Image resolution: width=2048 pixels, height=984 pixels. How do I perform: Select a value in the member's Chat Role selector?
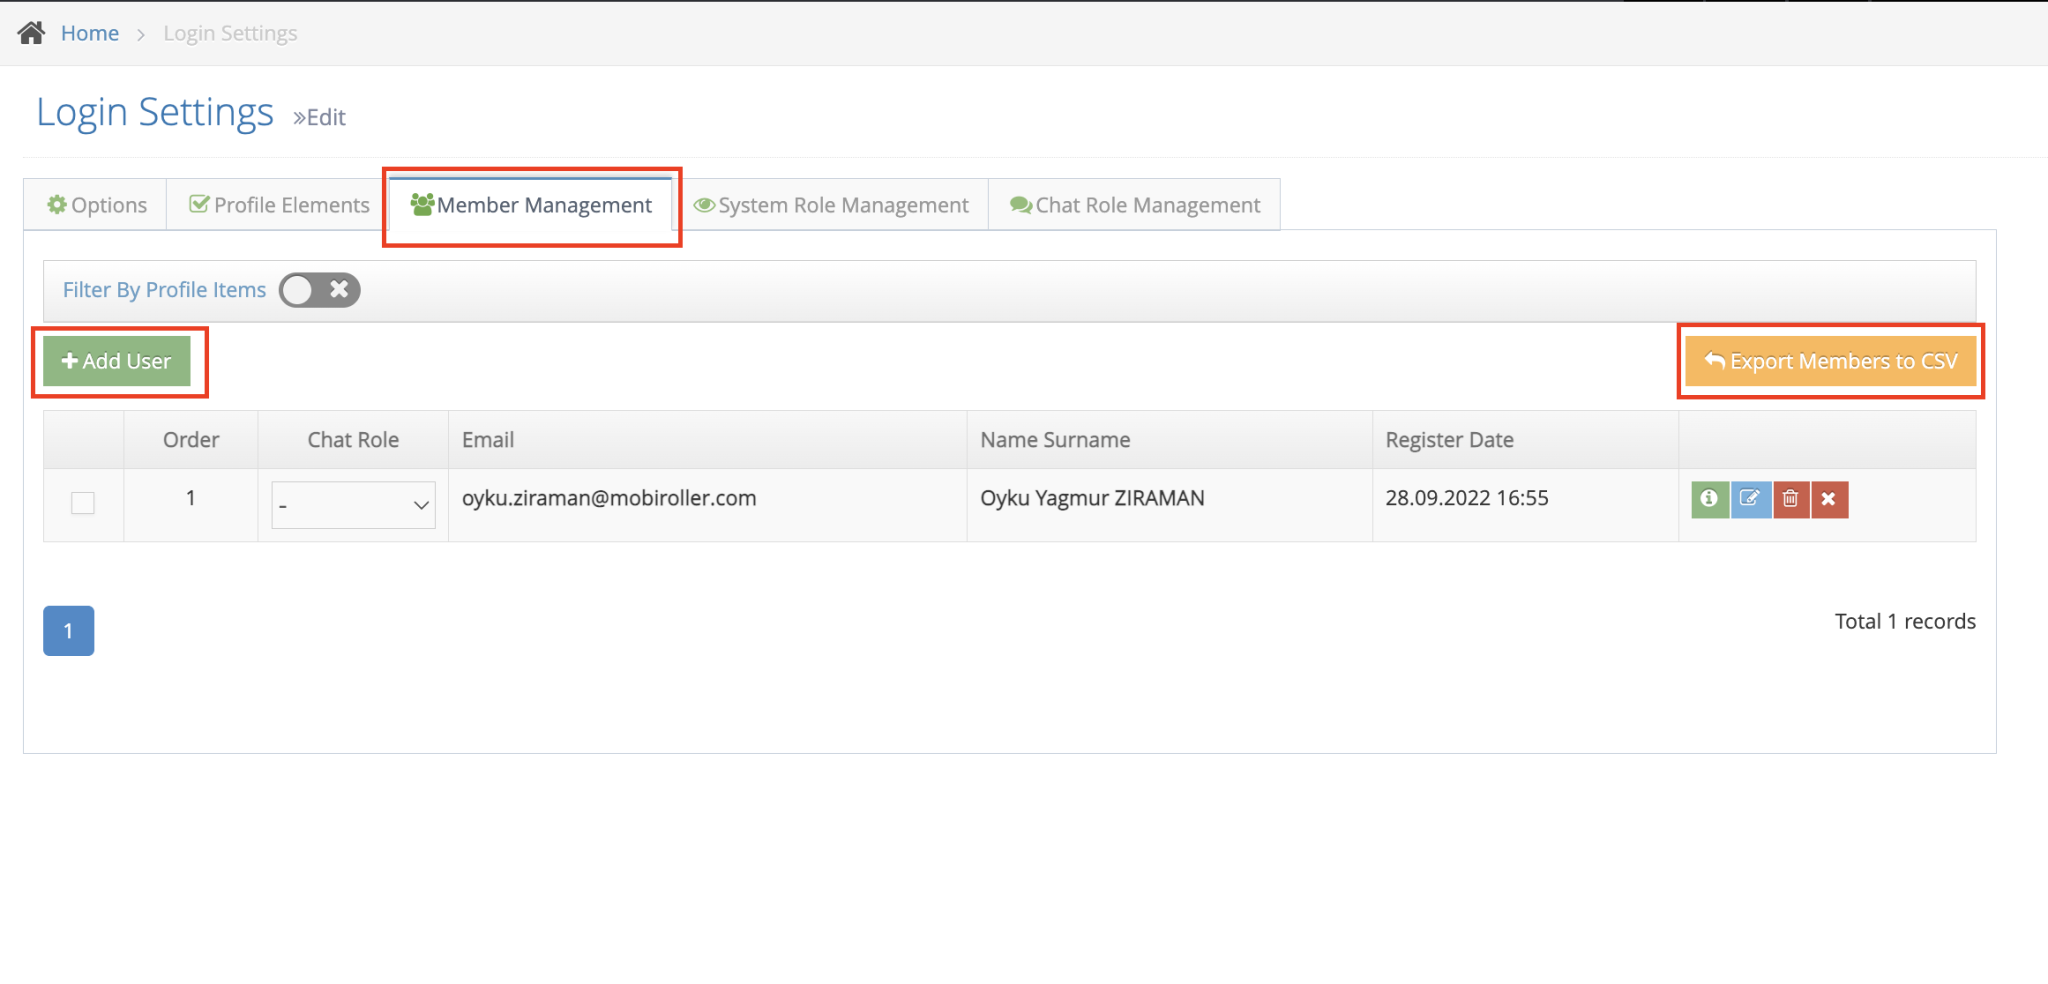click(x=352, y=505)
